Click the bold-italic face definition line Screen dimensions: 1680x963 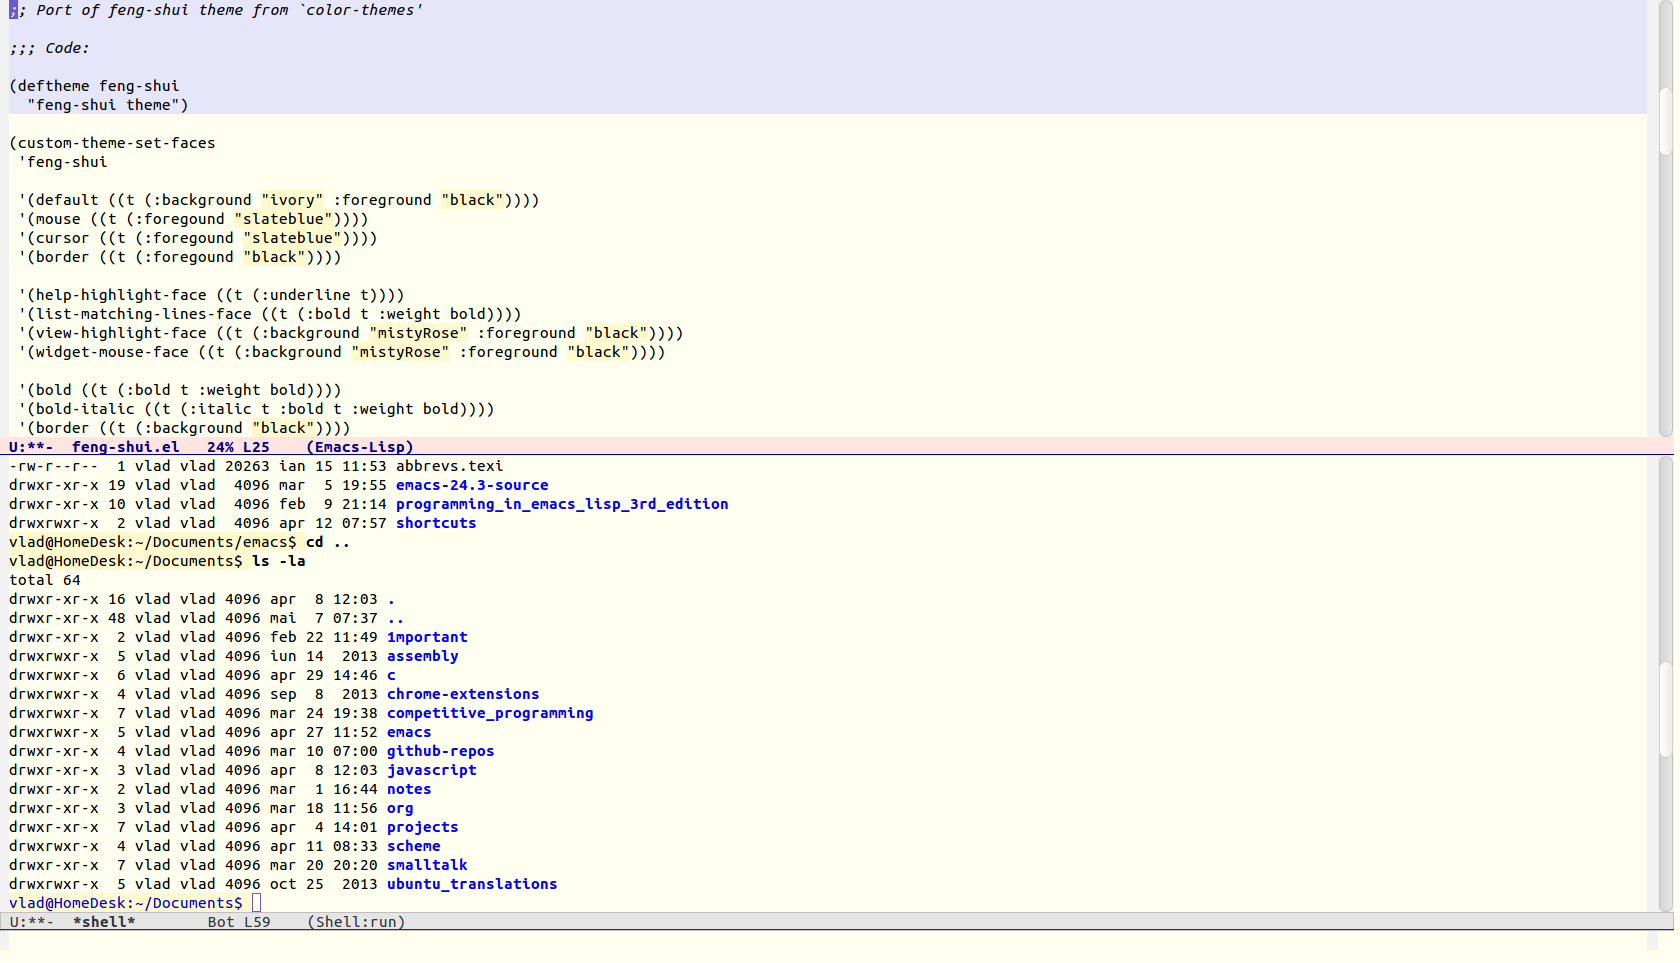tap(256, 409)
